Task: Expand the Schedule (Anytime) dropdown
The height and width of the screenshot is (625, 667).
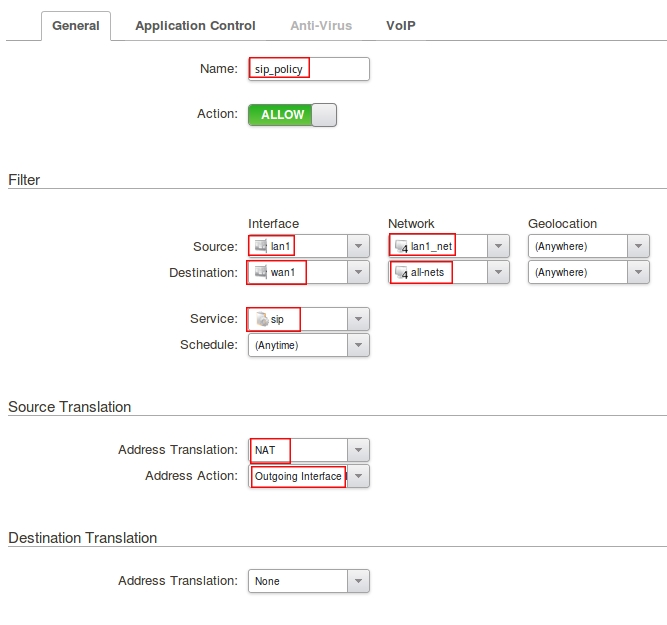Action: coord(358,345)
